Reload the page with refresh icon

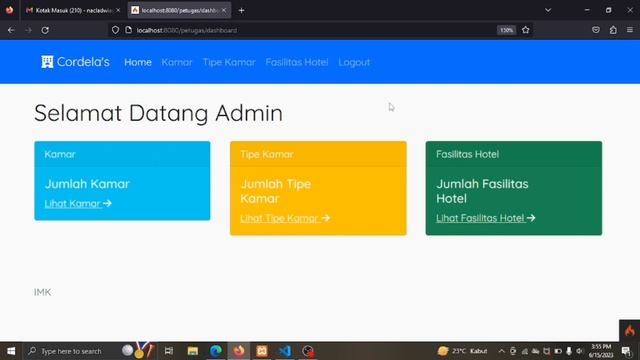(45, 30)
